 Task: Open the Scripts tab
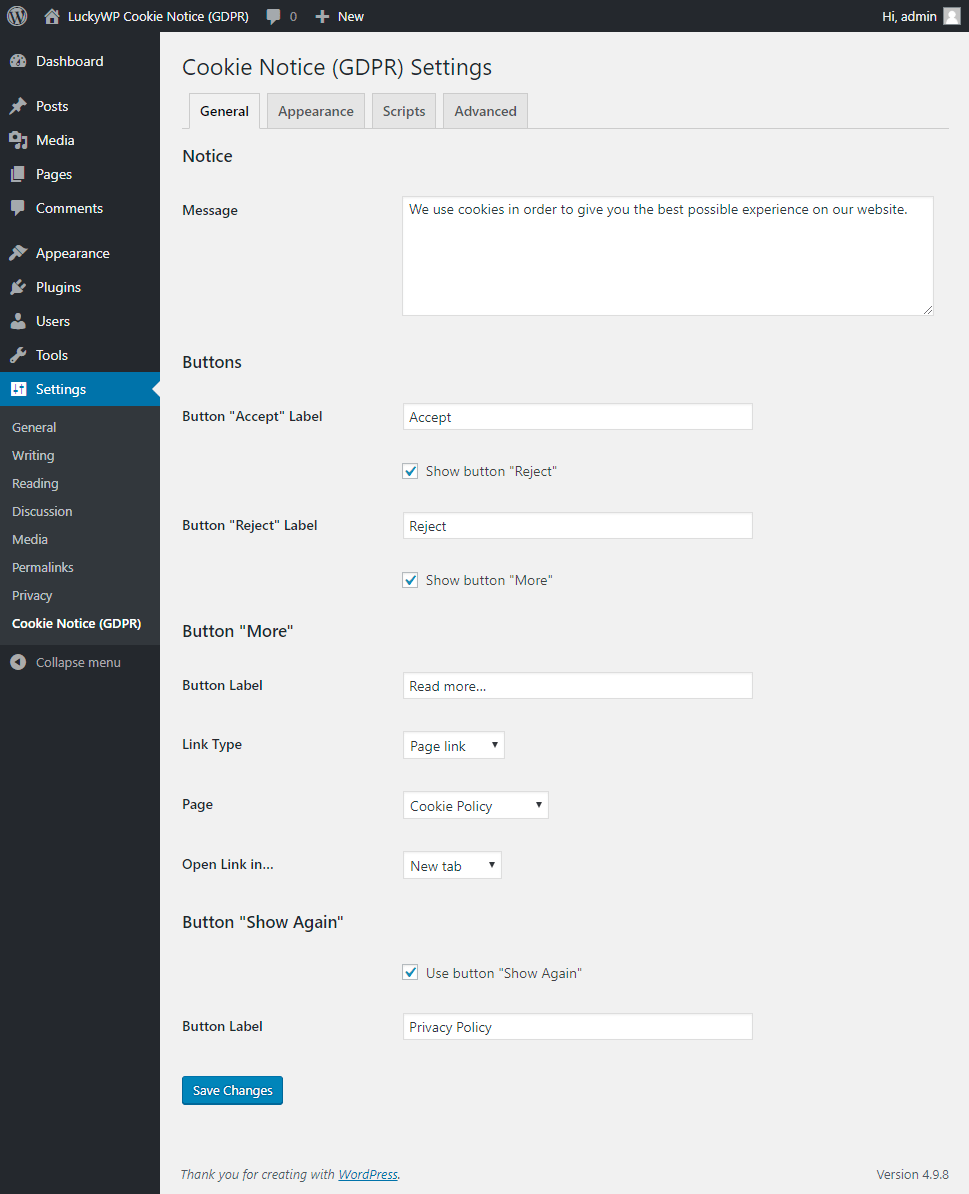[404, 111]
